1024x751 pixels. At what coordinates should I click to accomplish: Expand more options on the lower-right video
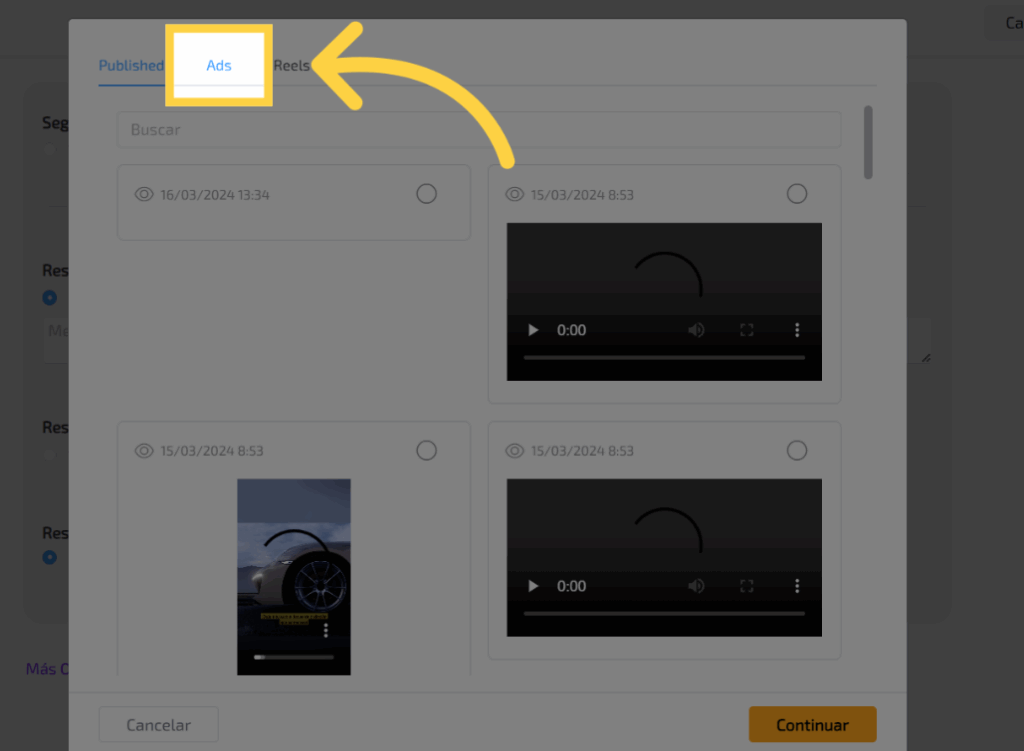coord(797,586)
